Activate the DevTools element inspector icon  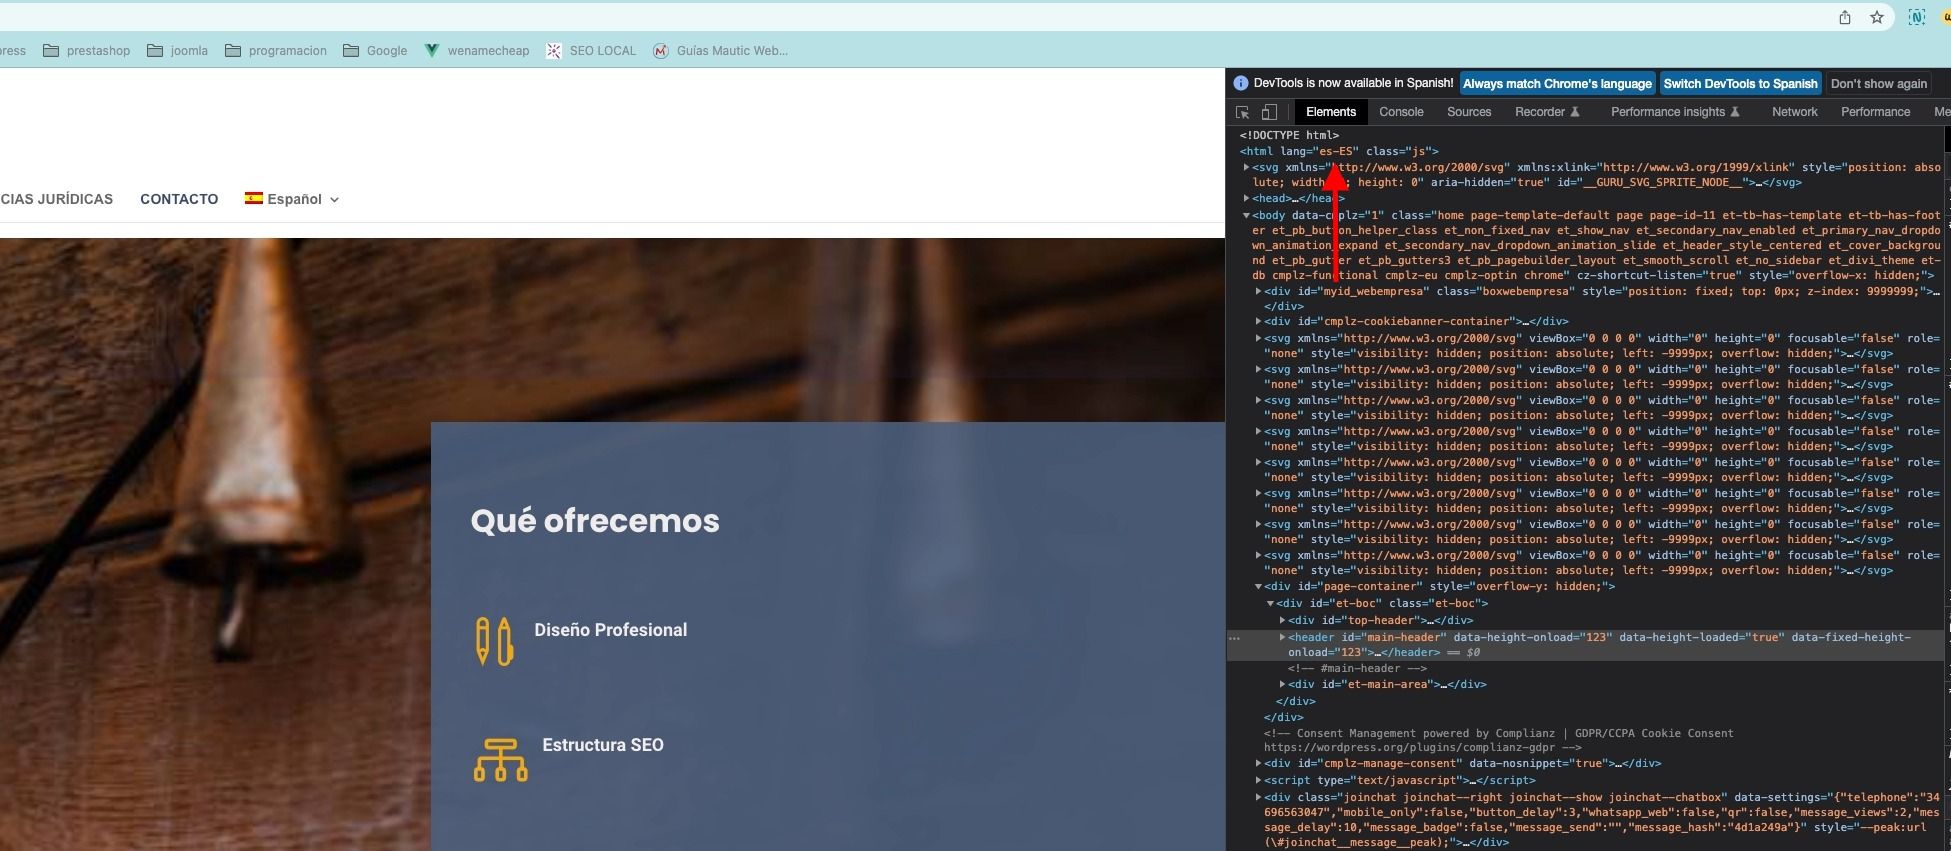(1242, 112)
